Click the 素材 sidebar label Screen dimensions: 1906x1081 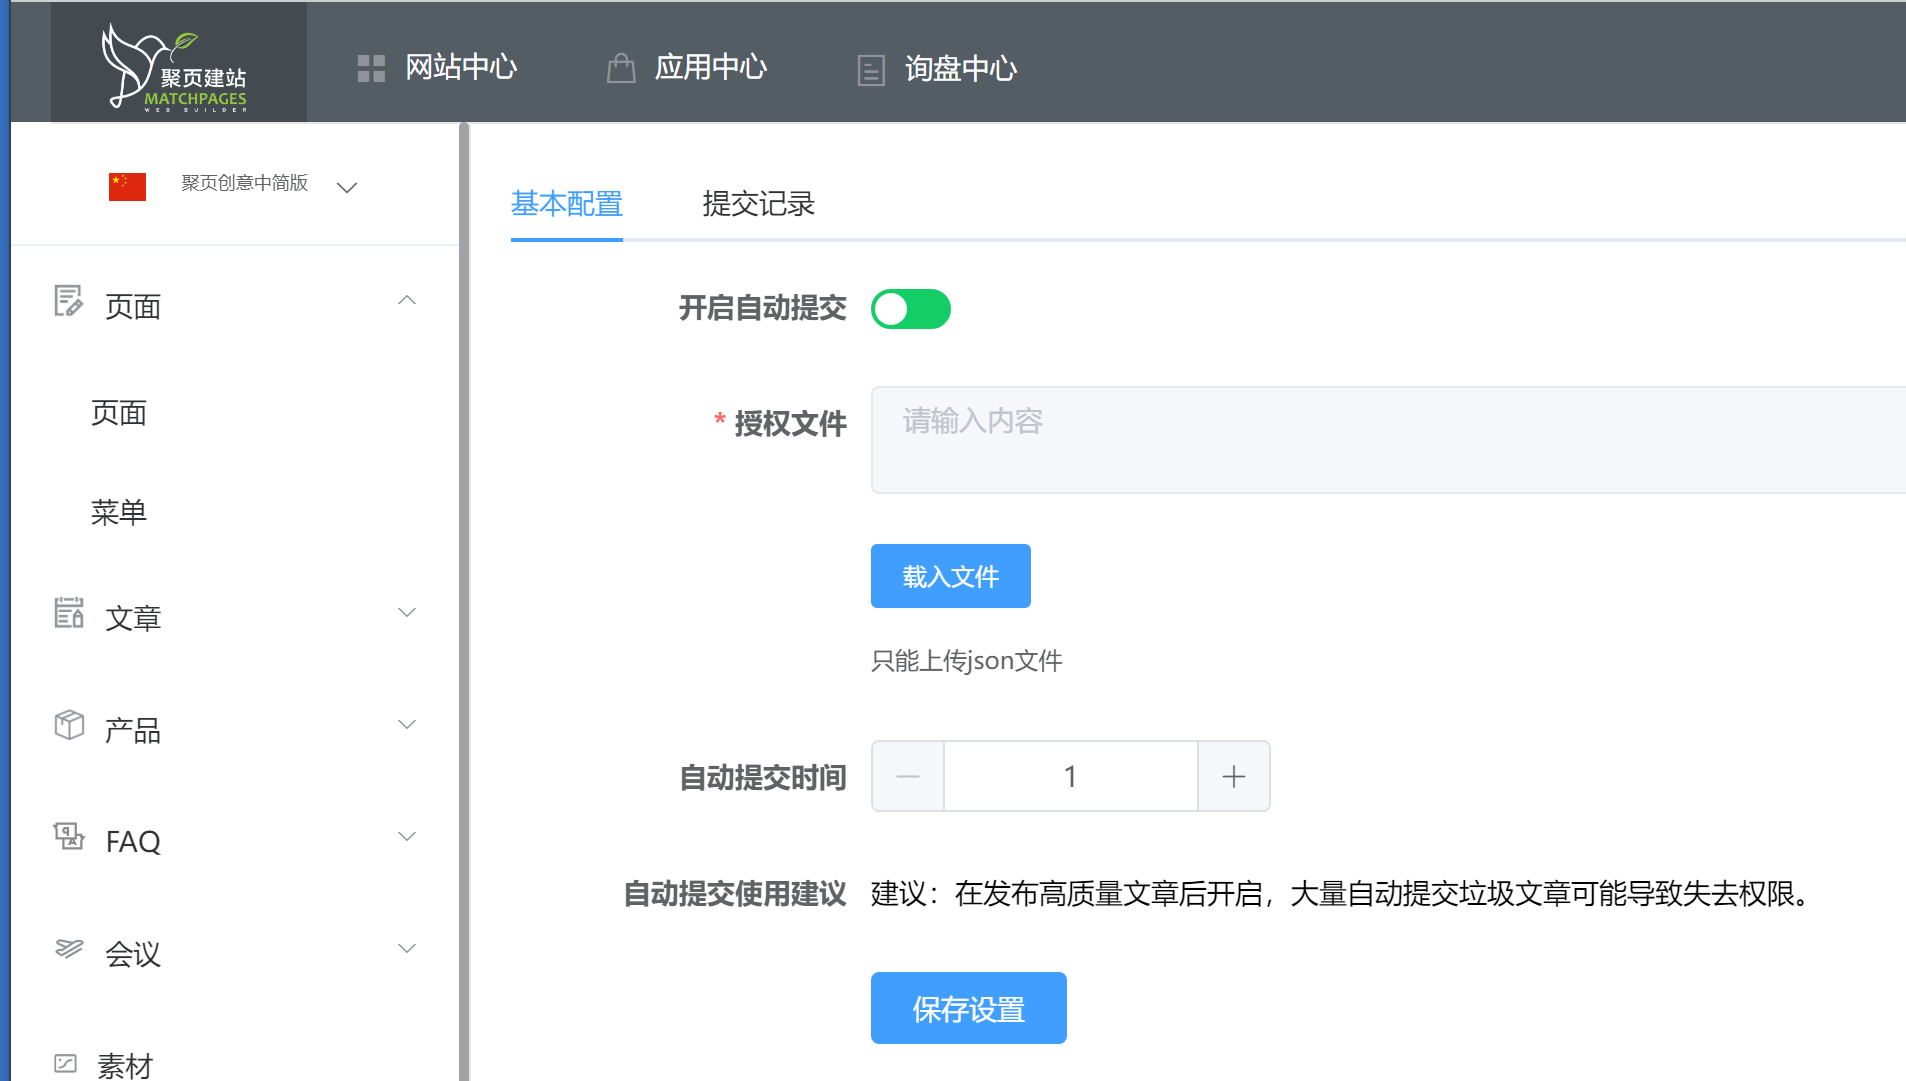[x=125, y=1065]
